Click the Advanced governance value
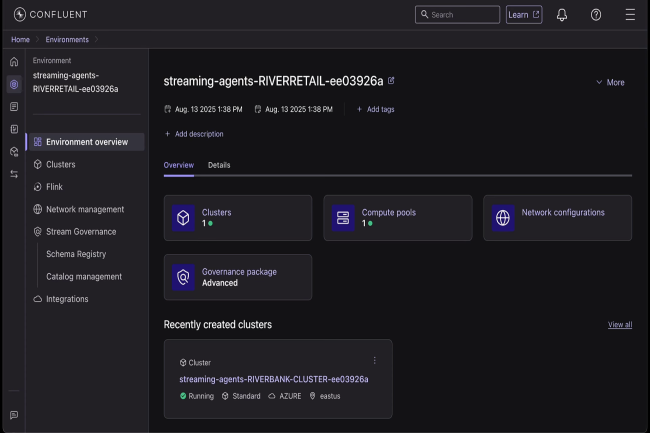This screenshot has height=433, width=650. coord(220,283)
